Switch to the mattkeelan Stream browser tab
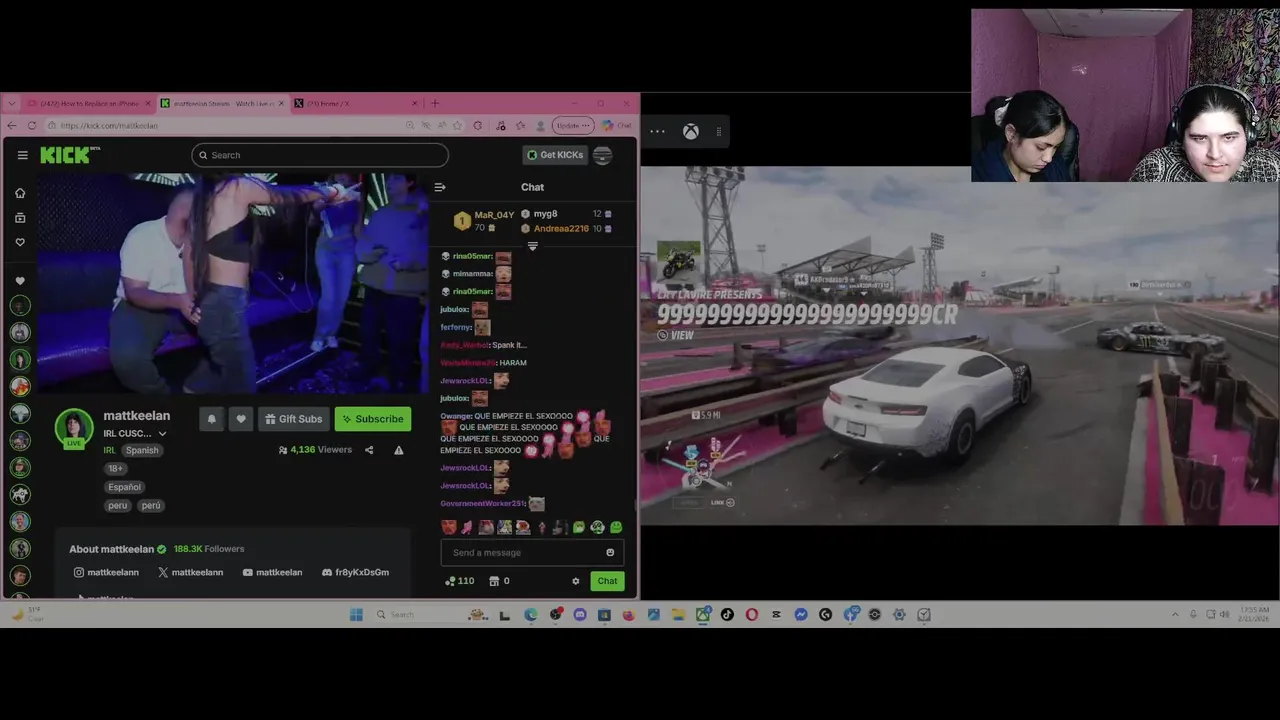Screen dimensions: 1280x720 tap(223, 103)
